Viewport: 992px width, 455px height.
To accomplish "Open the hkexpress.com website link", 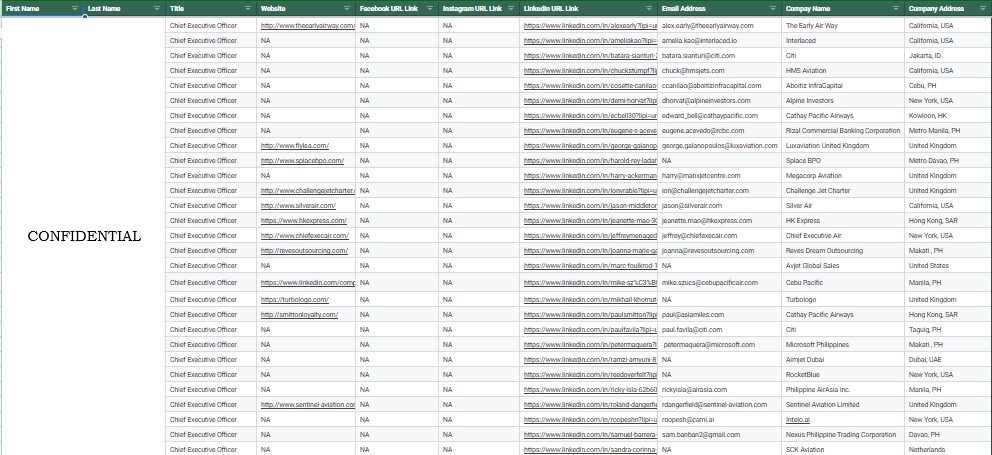I will 304,221.
